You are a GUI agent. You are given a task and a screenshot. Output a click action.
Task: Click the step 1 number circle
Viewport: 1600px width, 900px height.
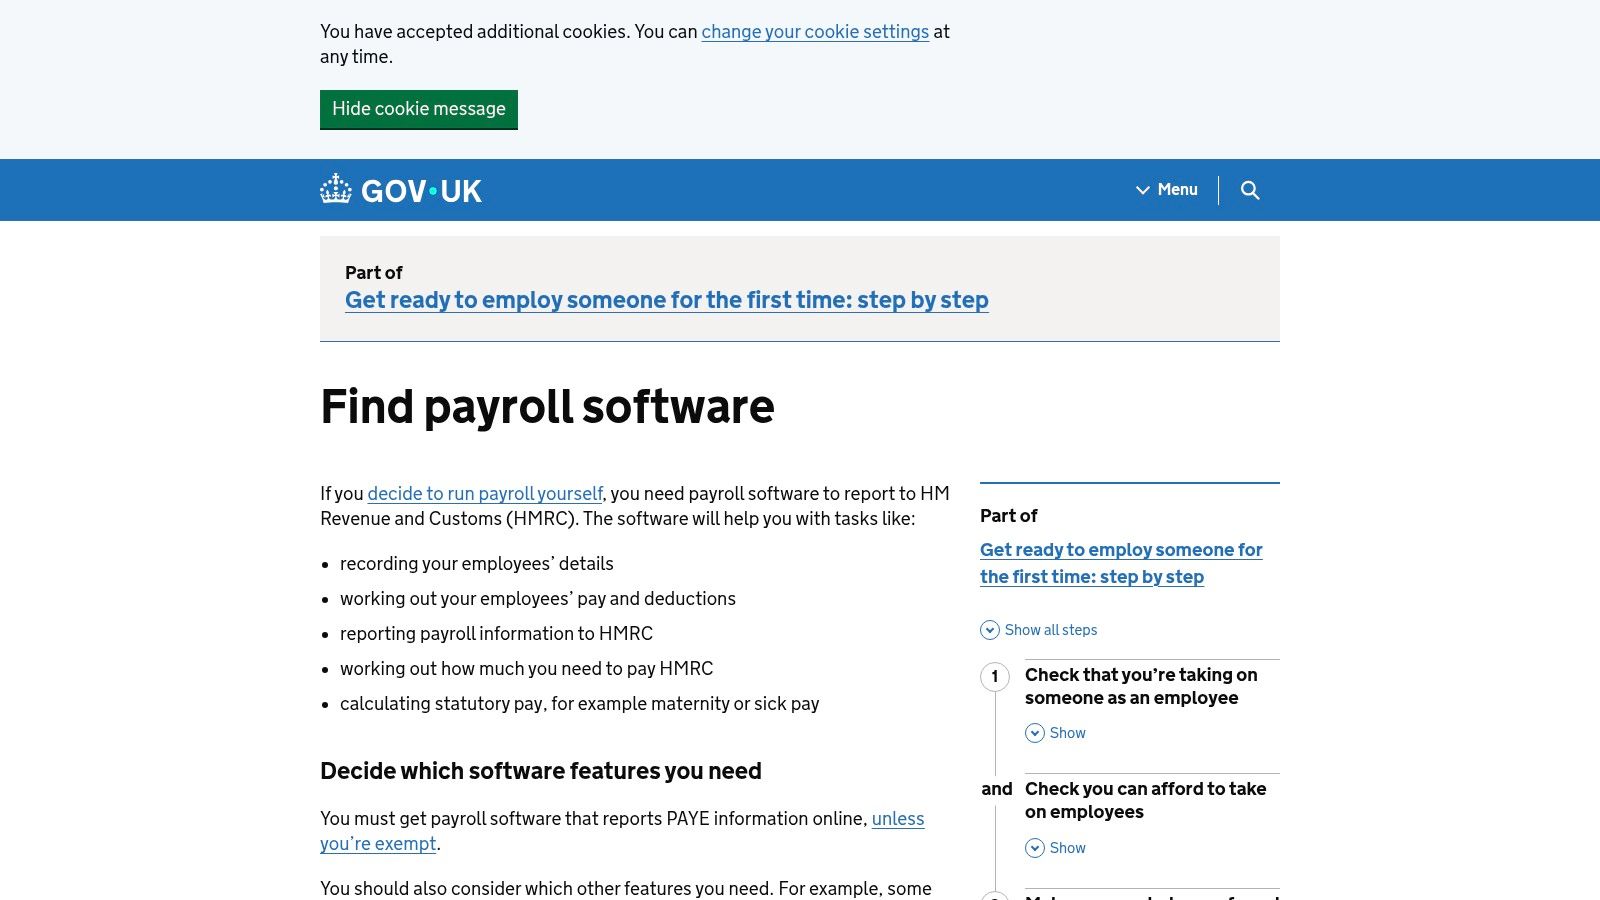coord(994,677)
